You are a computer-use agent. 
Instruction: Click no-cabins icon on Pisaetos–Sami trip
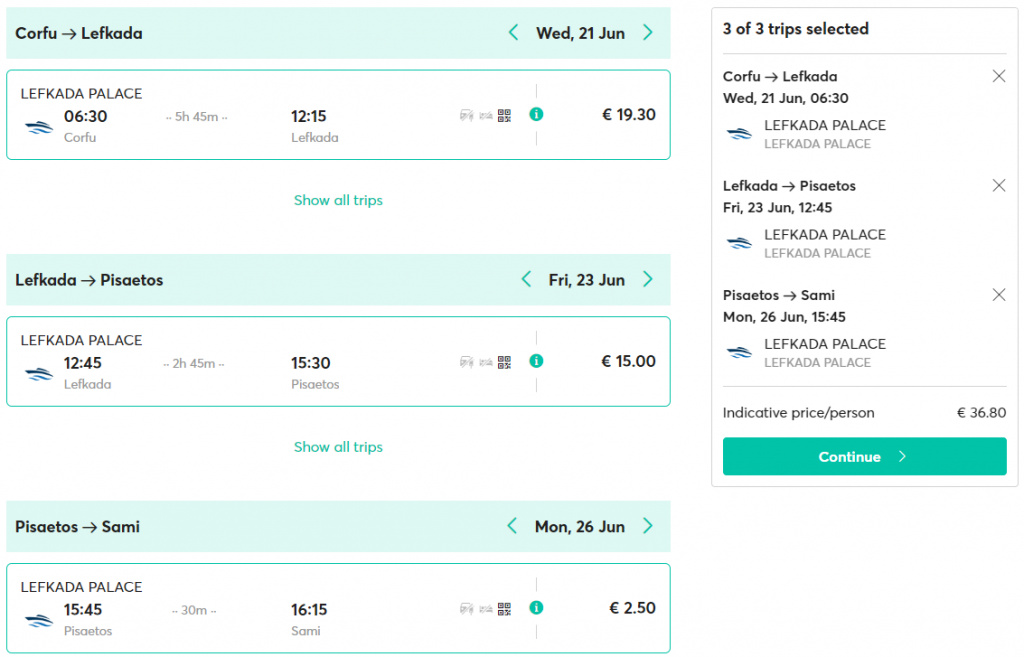tap(486, 609)
